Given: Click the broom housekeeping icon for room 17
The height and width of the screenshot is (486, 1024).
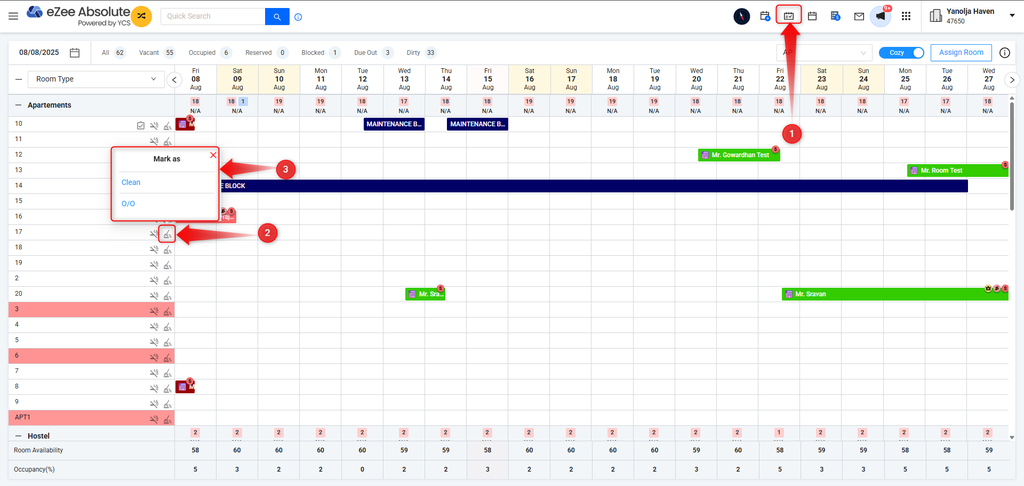Looking at the screenshot, I should (168, 234).
